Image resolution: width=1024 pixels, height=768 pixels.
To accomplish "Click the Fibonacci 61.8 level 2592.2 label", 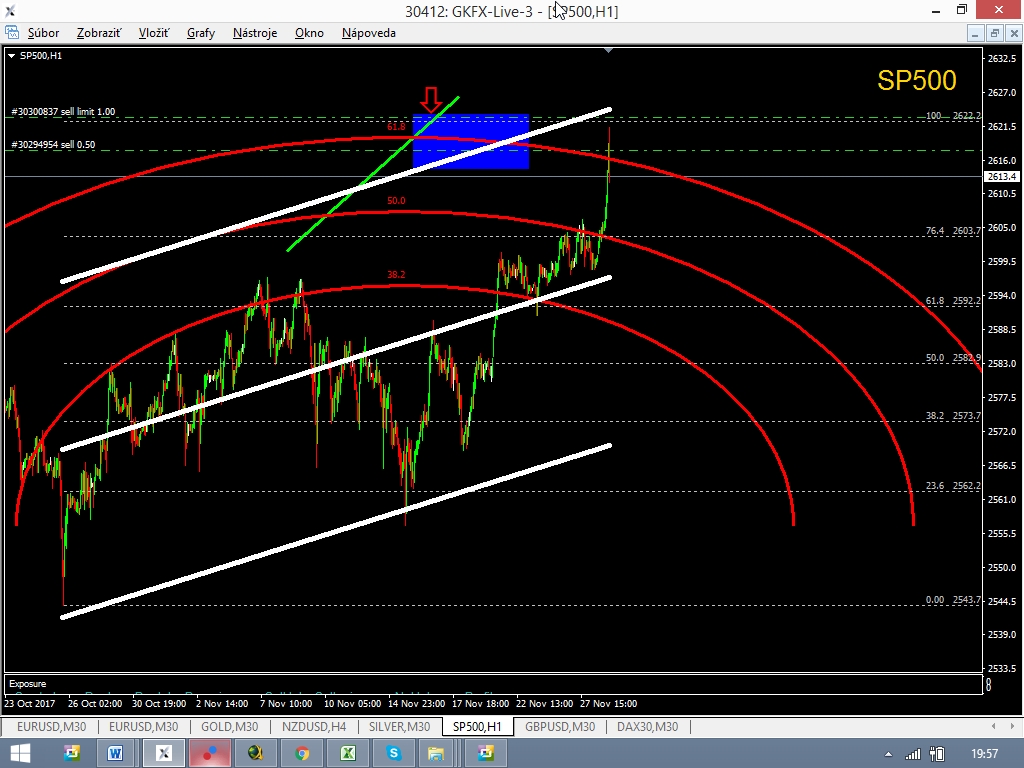I will click(x=953, y=300).
